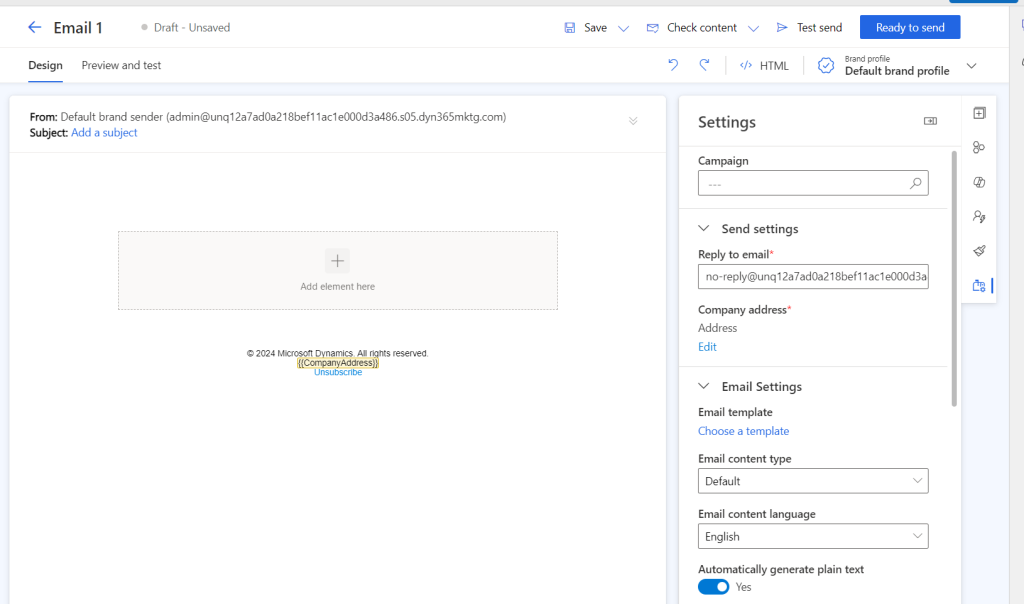Open the Email content type dropdown
The width and height of the screenshot is (1024, 604).
click(x=813, y=481)
